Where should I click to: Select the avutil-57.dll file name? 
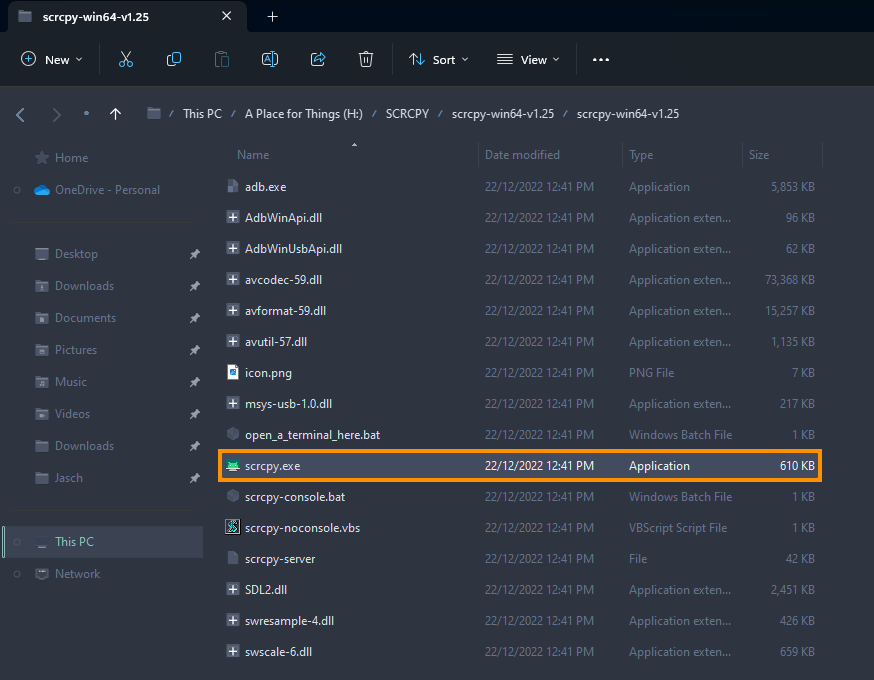coord(276,342)
